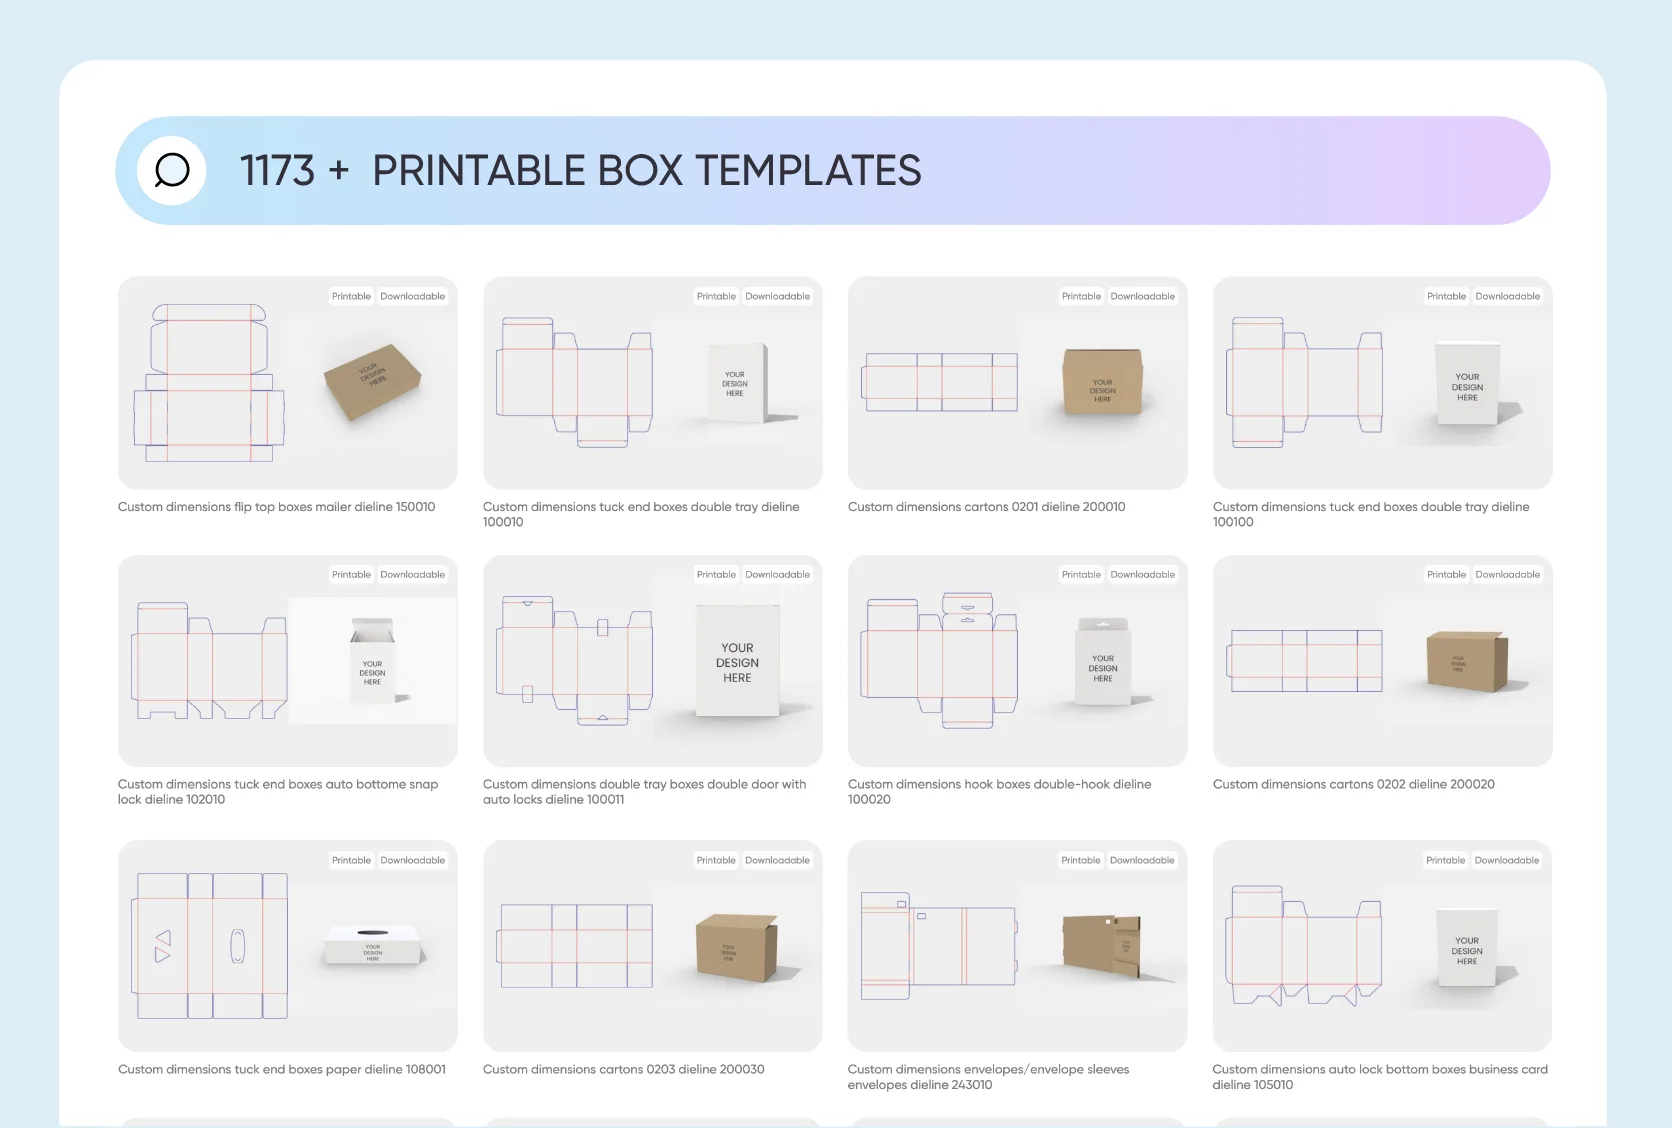Click Downloadable tag on paper dieline 108001 card
1672x1128 pixels.
(x=413, y=860)
